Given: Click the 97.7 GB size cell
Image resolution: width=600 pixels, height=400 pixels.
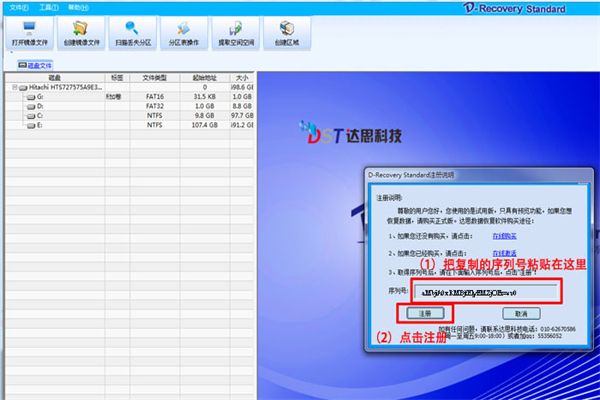Looking at the screenshot, I should [242, 115].
